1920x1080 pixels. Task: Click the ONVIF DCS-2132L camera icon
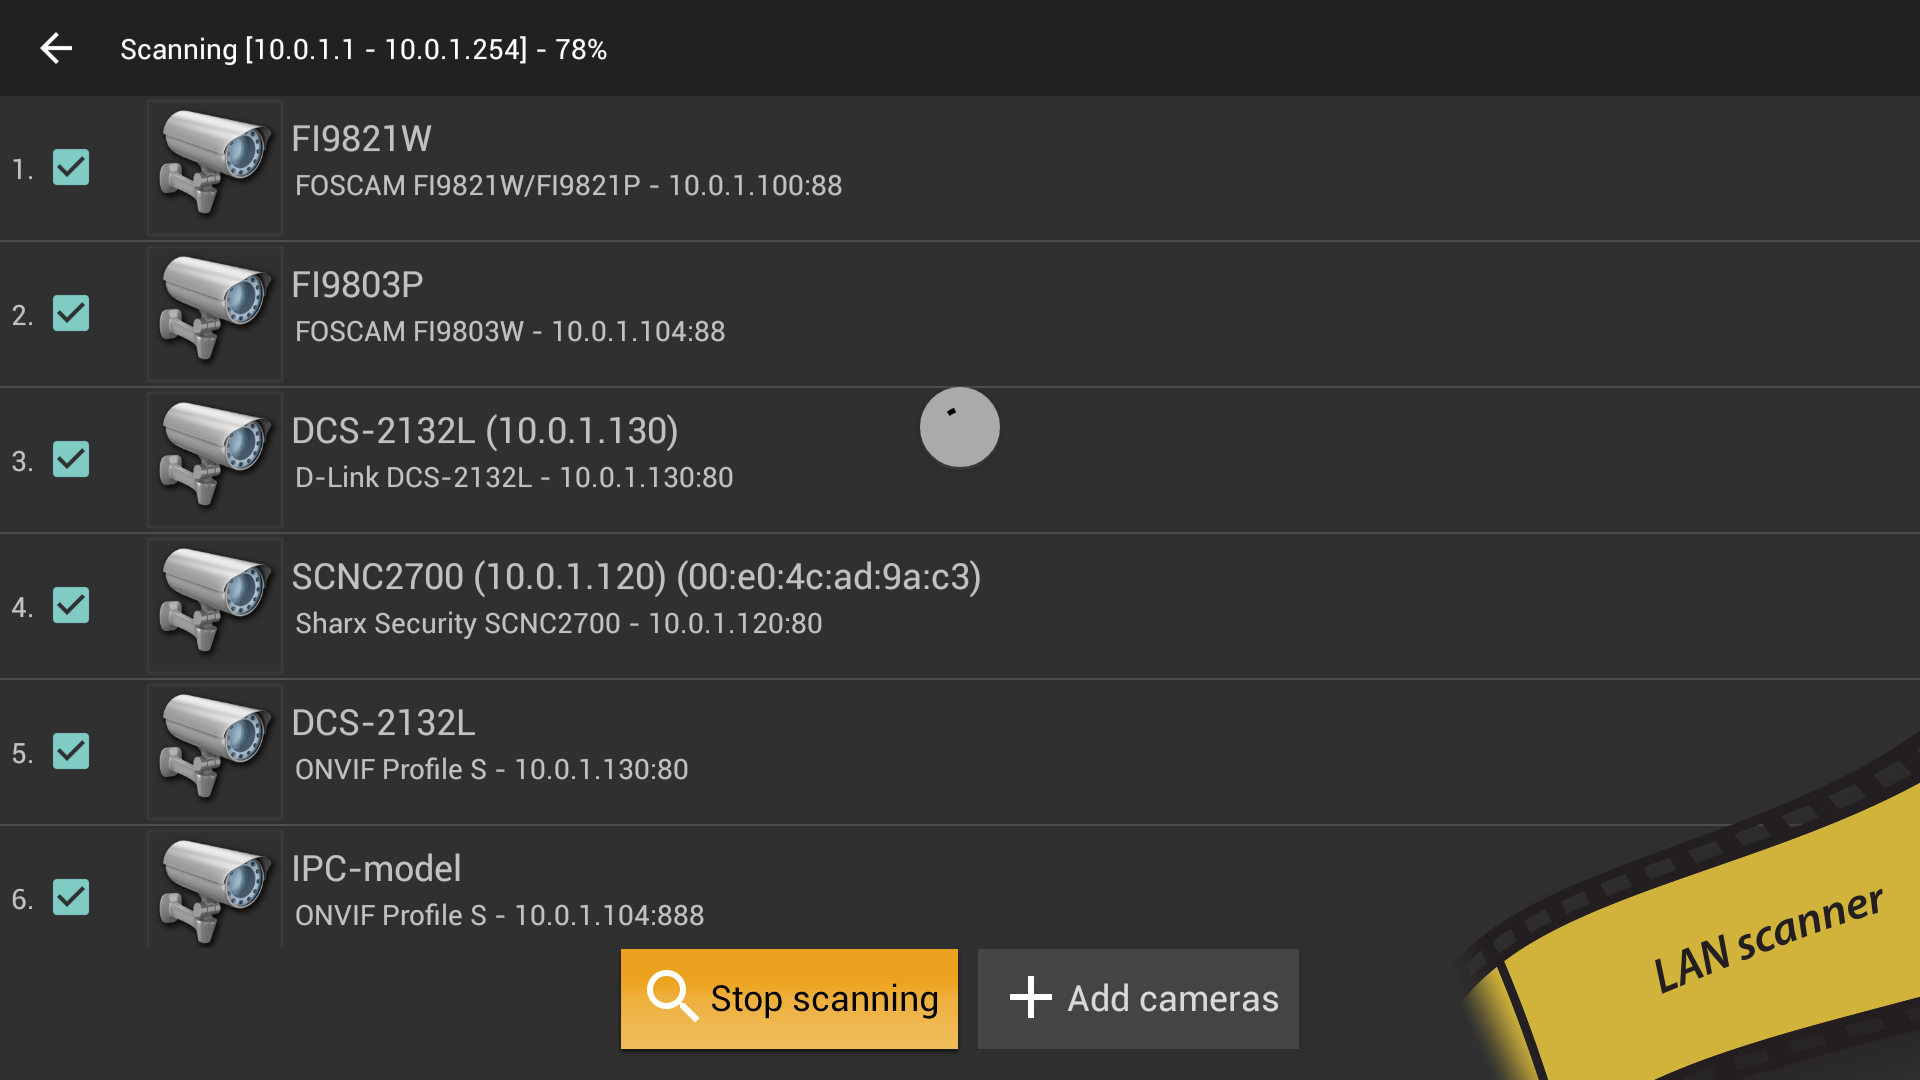215,751
